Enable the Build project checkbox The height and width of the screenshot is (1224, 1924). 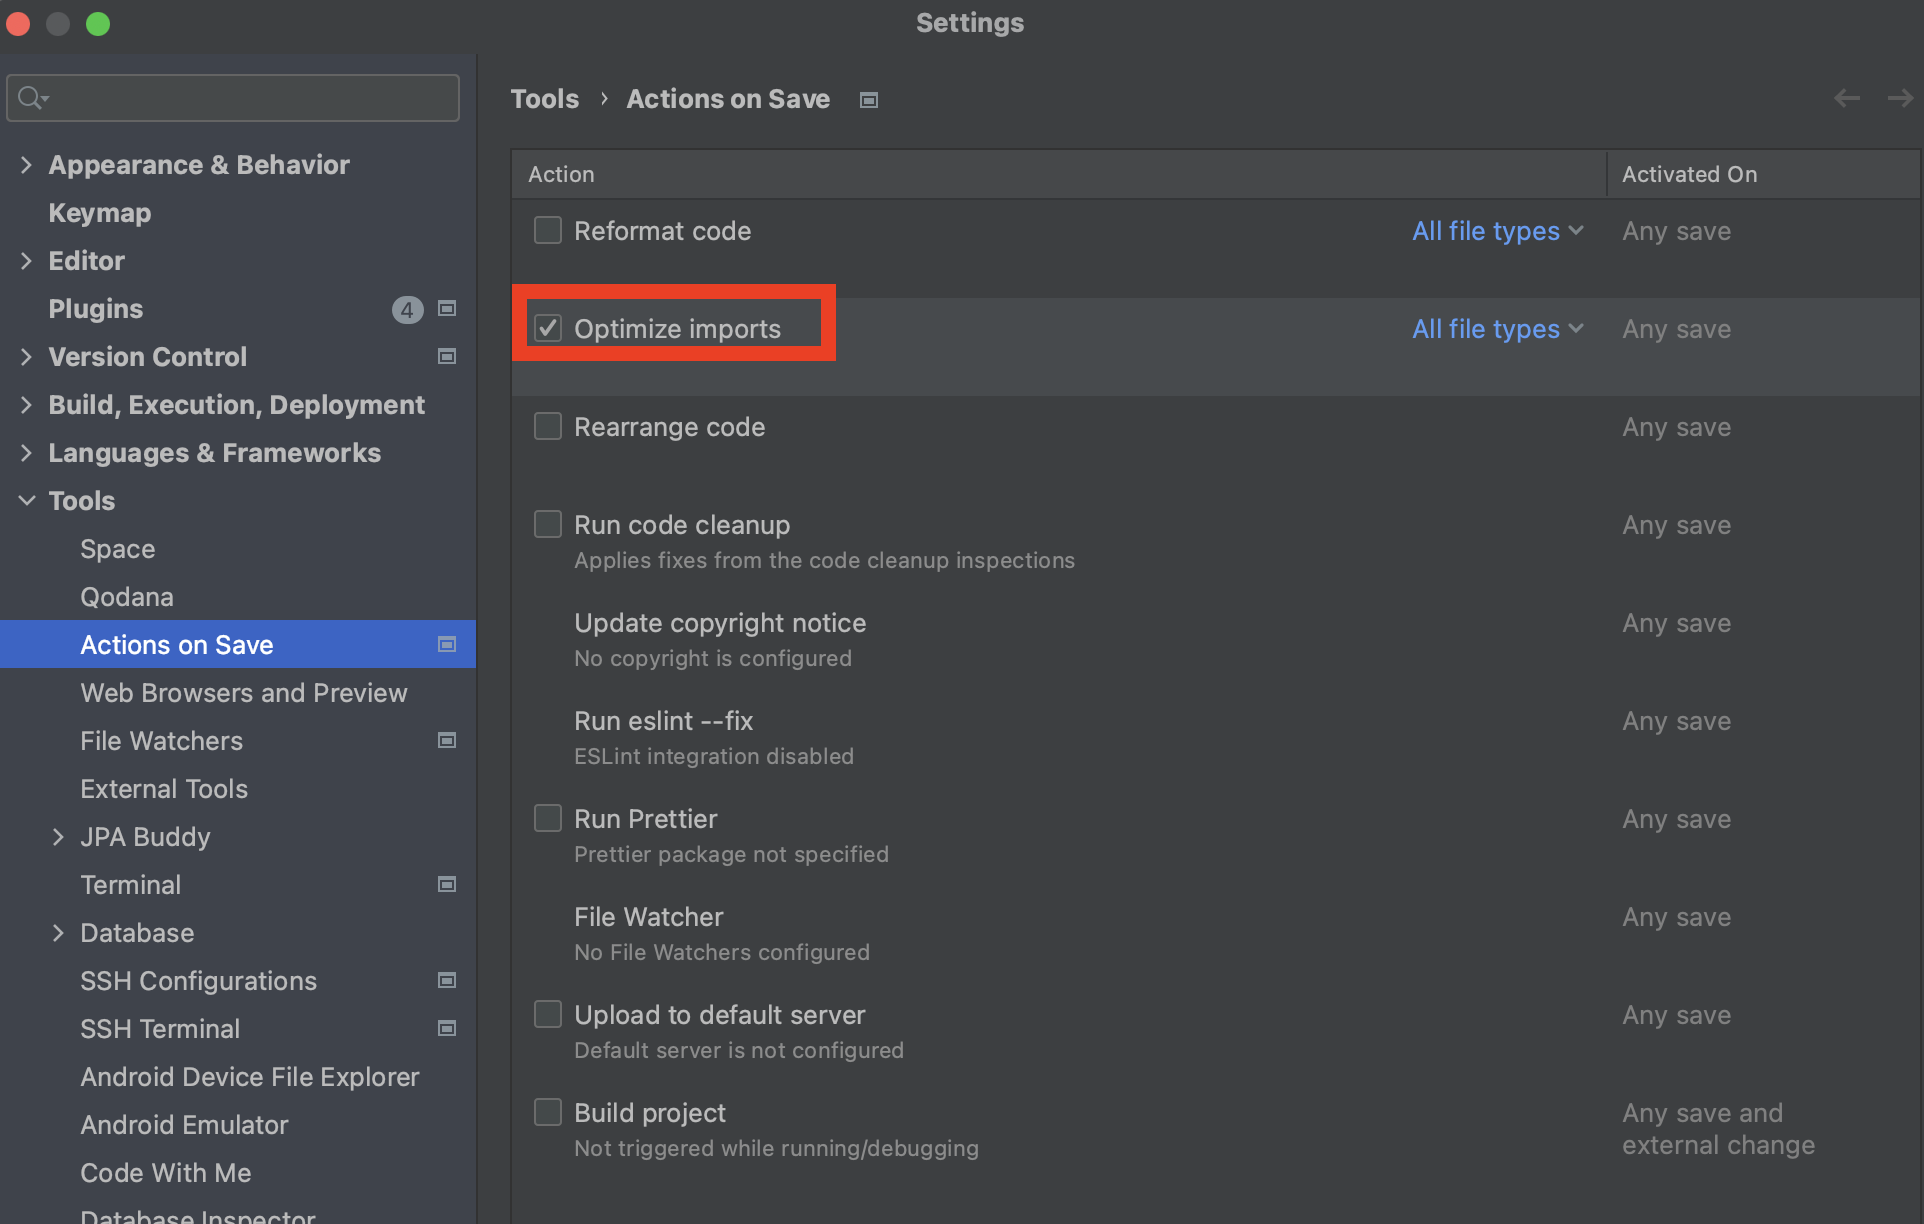pyautogui.click(x=548, y=1113)
